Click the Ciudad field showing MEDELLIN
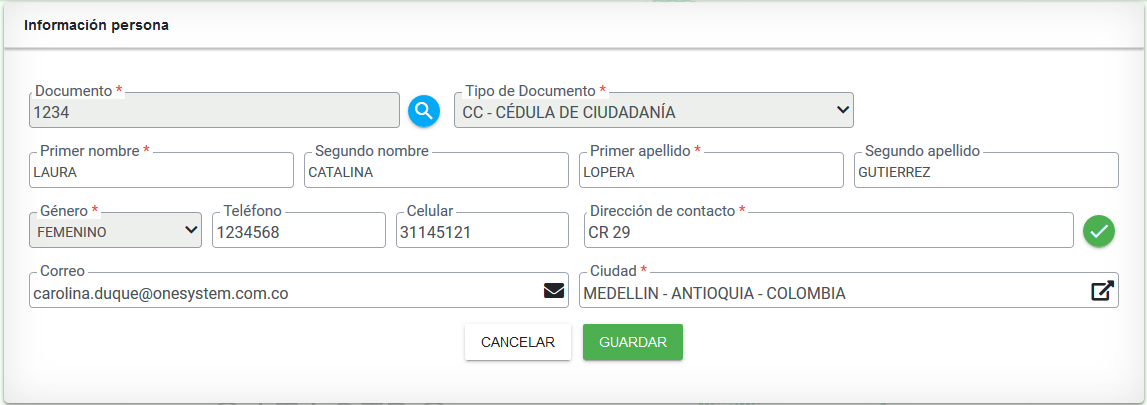This screenshot has height=405, width=1147. (x=849, y=290)
